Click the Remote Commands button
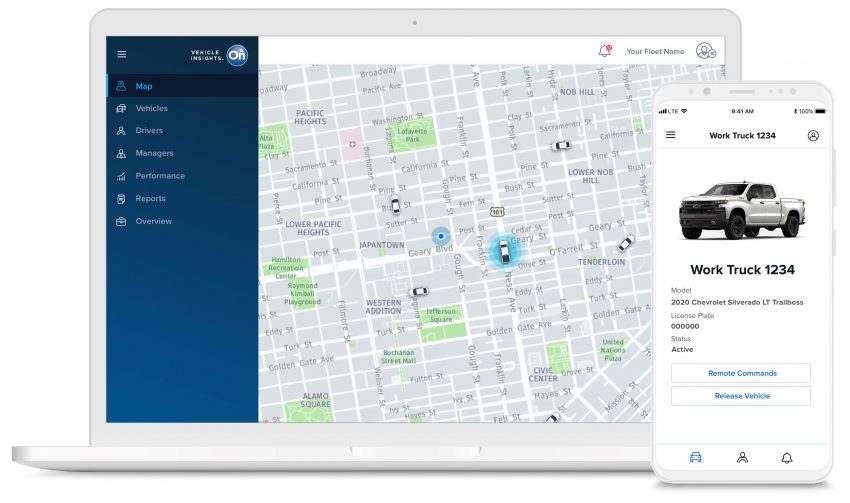The image size is (850, 503). pyautogui.click(x=741, y=373)
